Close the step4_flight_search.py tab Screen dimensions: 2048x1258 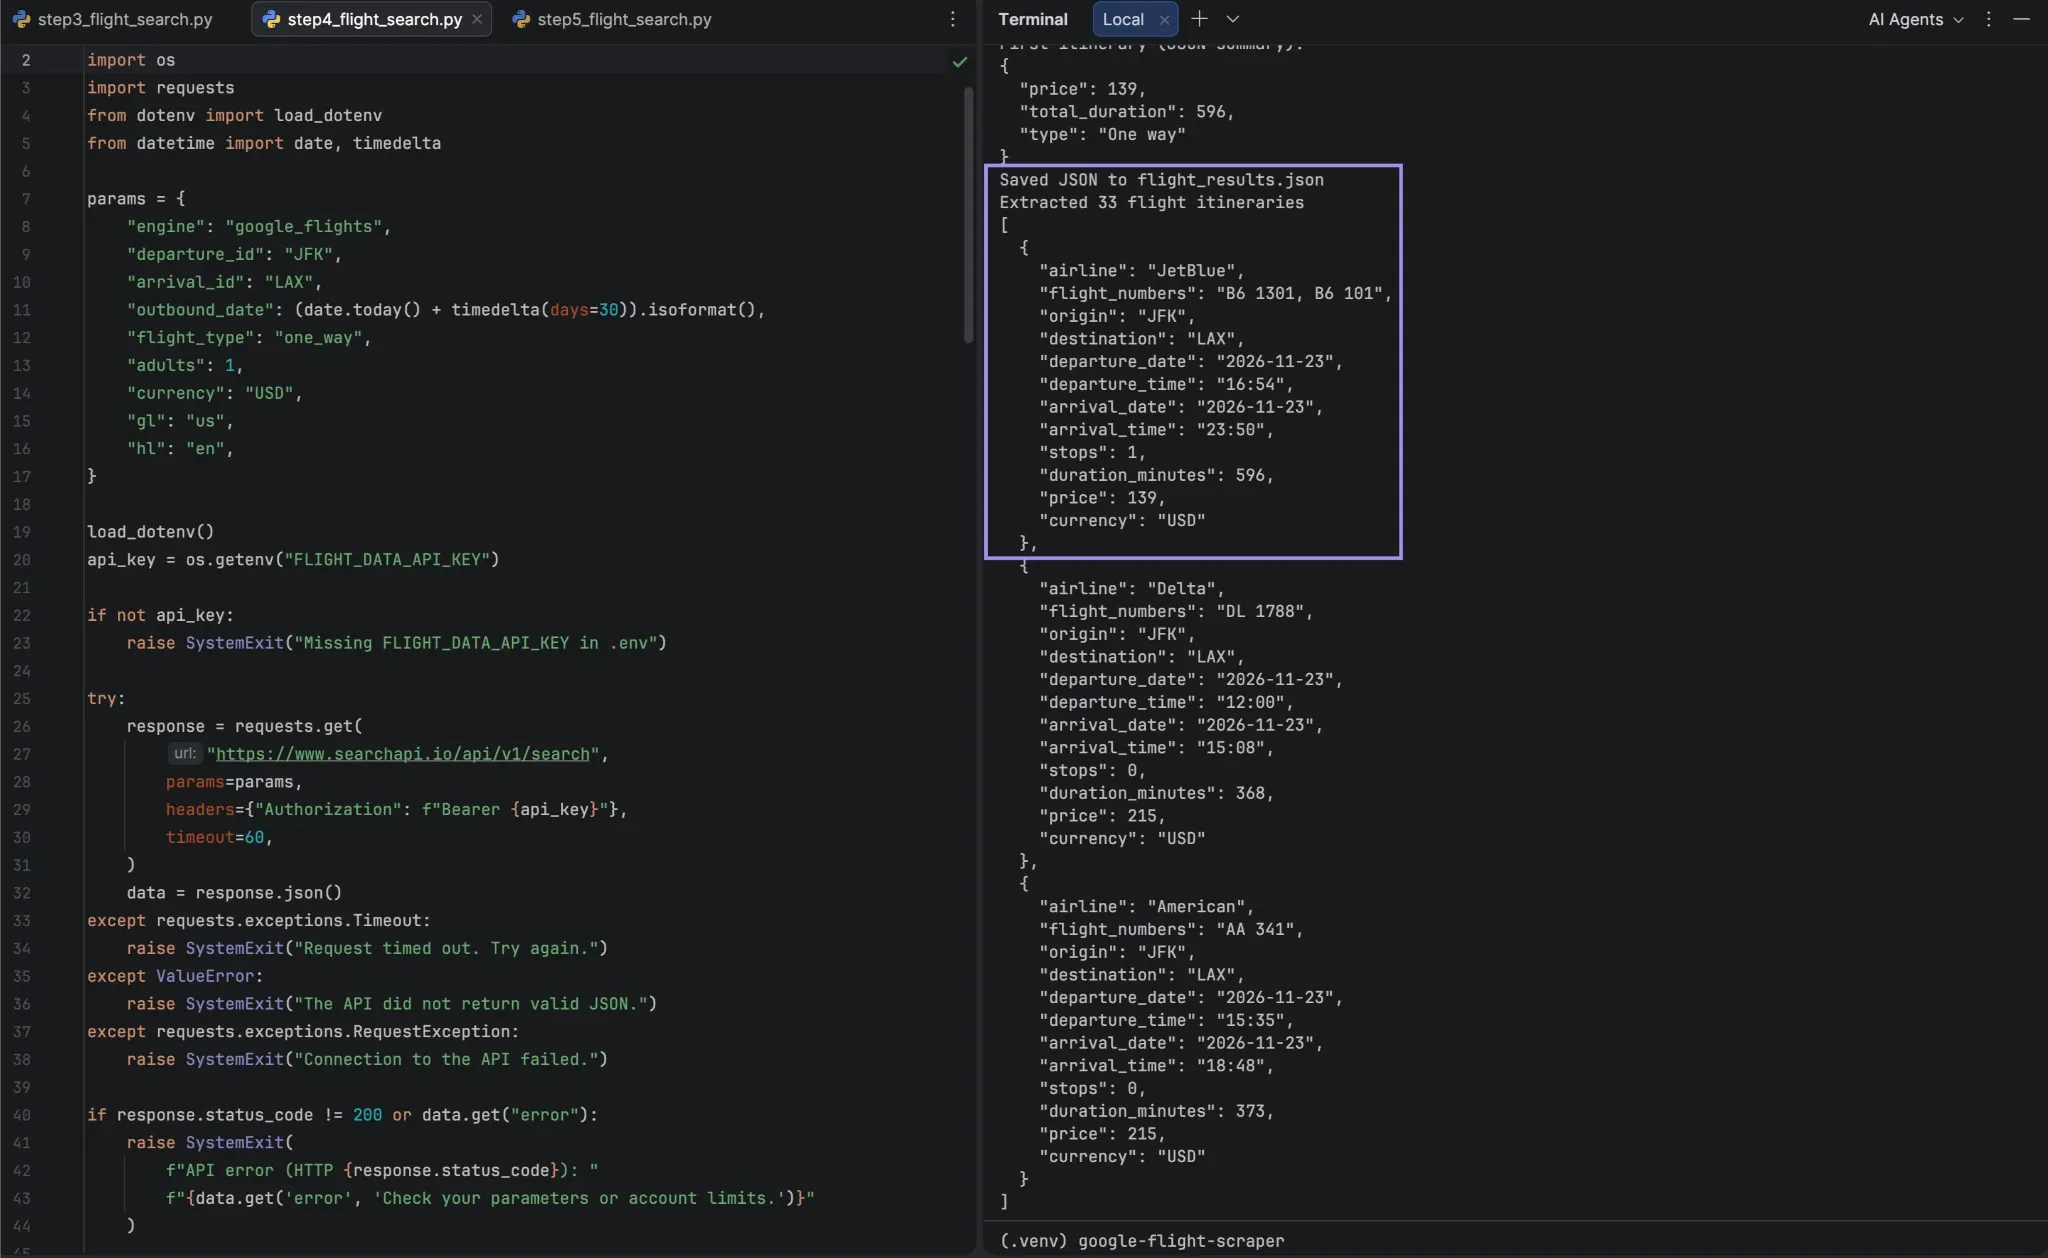coord(477,19)
